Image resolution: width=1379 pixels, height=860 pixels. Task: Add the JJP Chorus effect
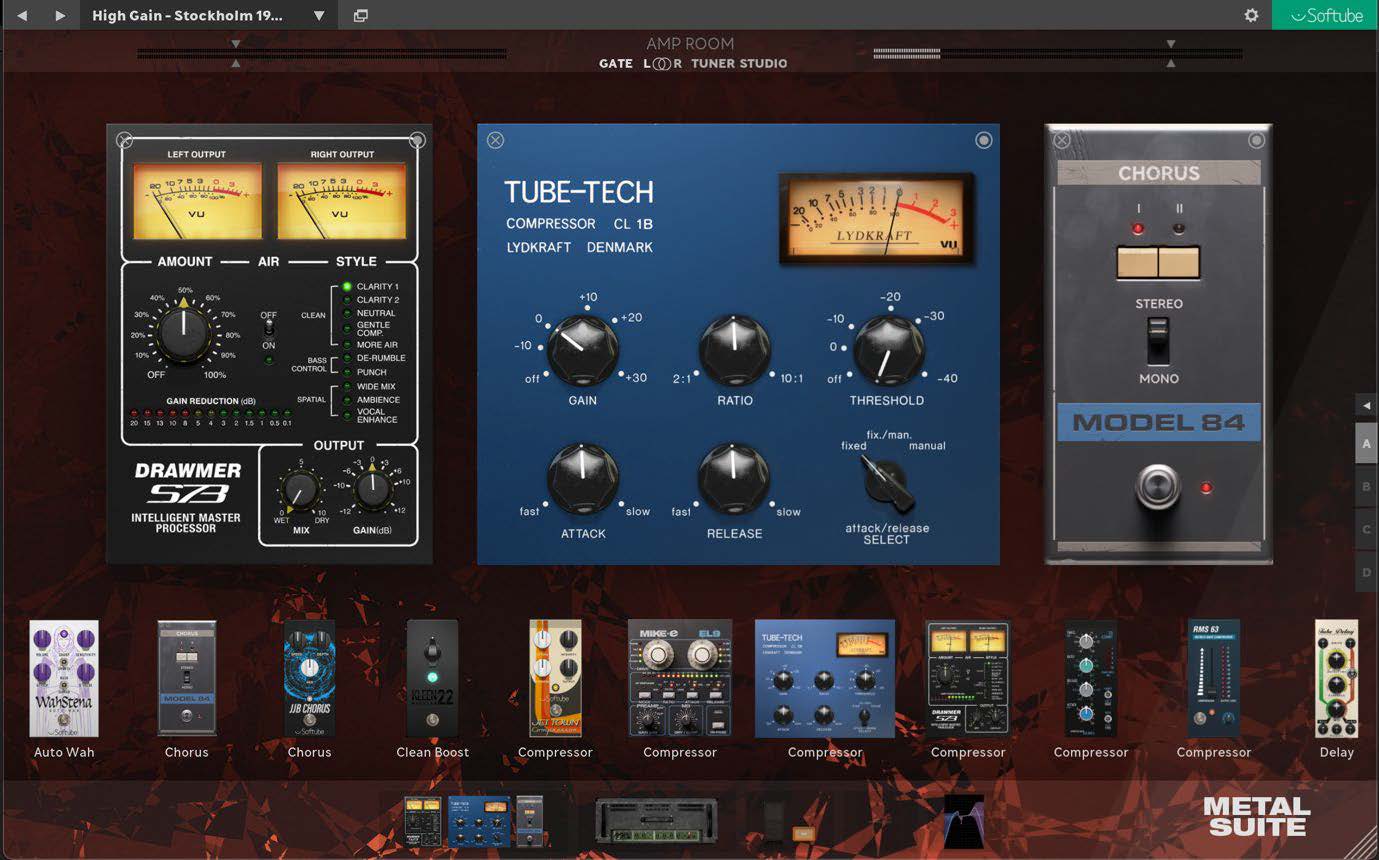pyautogui.click(x=309, y=678)
